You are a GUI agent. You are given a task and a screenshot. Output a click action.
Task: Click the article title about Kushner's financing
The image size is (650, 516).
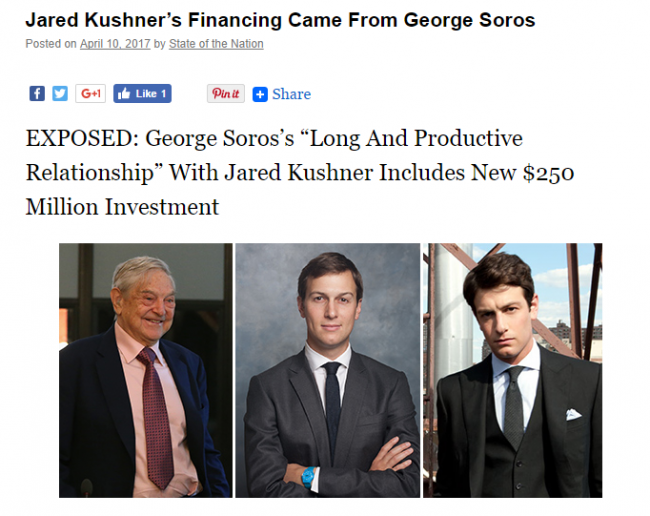pos(280,20)
